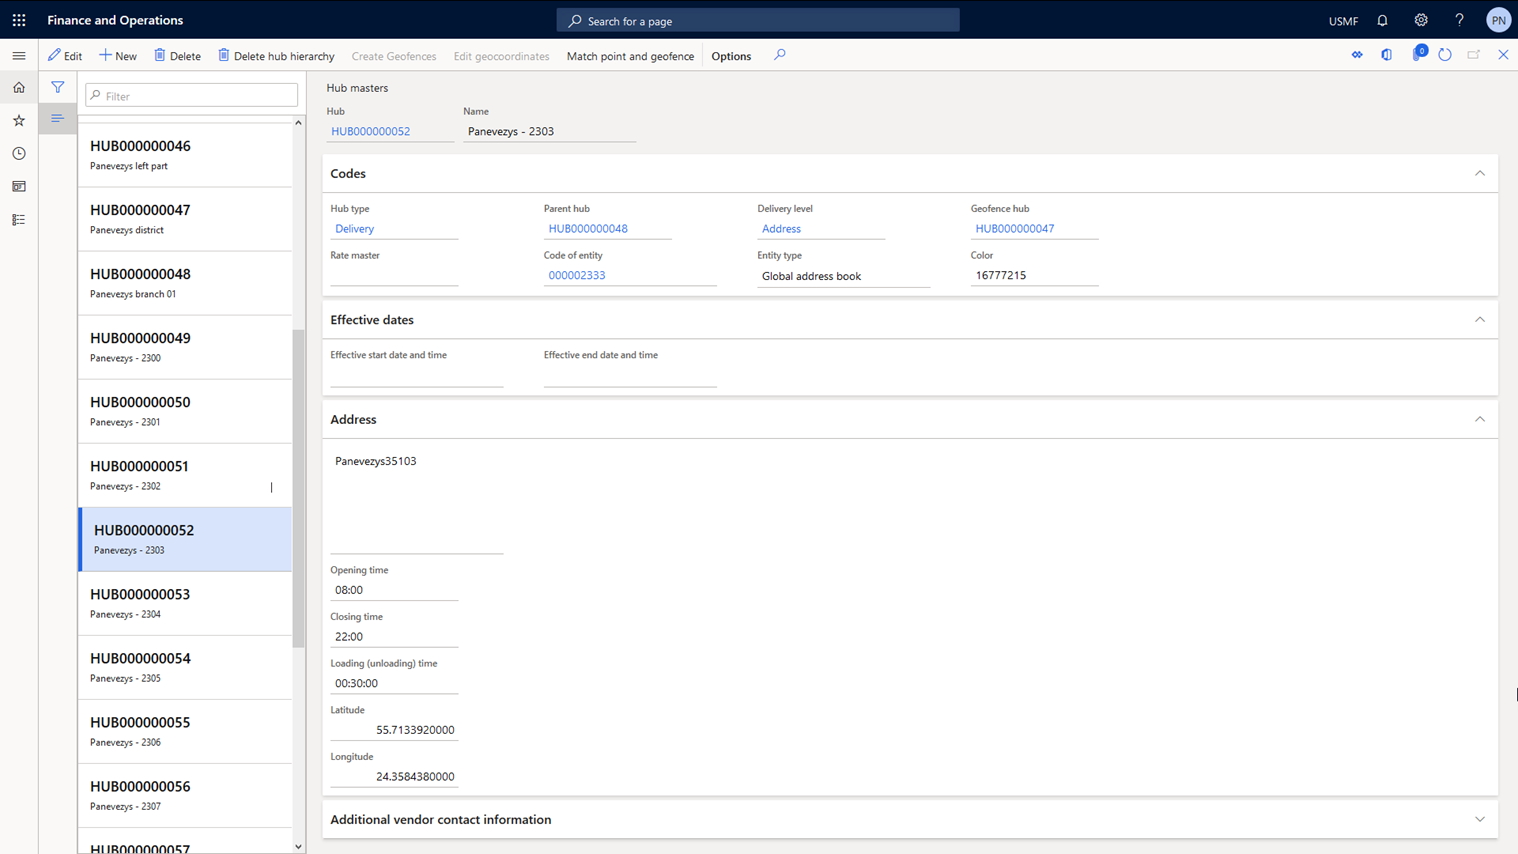This screenshot has width=1518, height=854.
Task: Click the refresh page icon
Action: pyautogui.click(x=1444, y=55)
